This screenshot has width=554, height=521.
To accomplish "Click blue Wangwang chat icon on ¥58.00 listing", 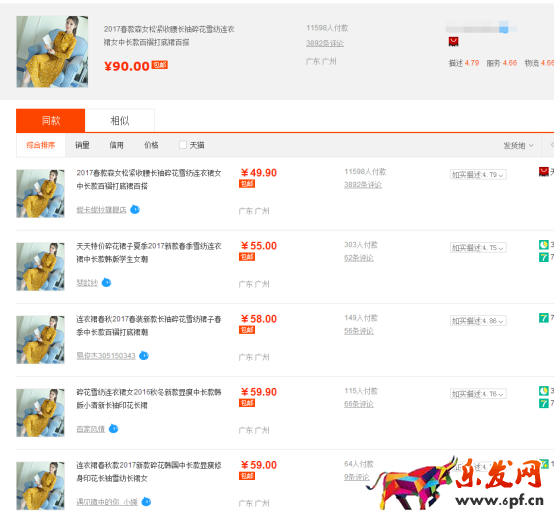I will pyautogui.click(x=144, y=355).
